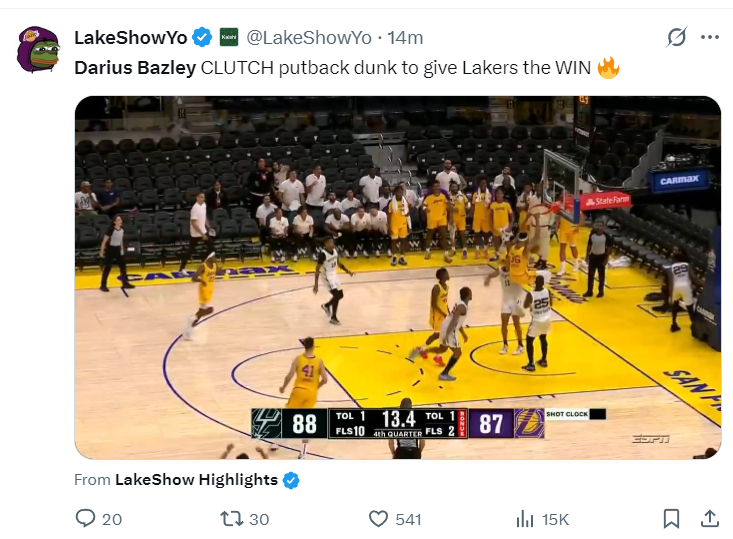This screenshot has height=539, width=733.
Task: Click the blue verified badge beside LakeShowYo
Action: 202,37
